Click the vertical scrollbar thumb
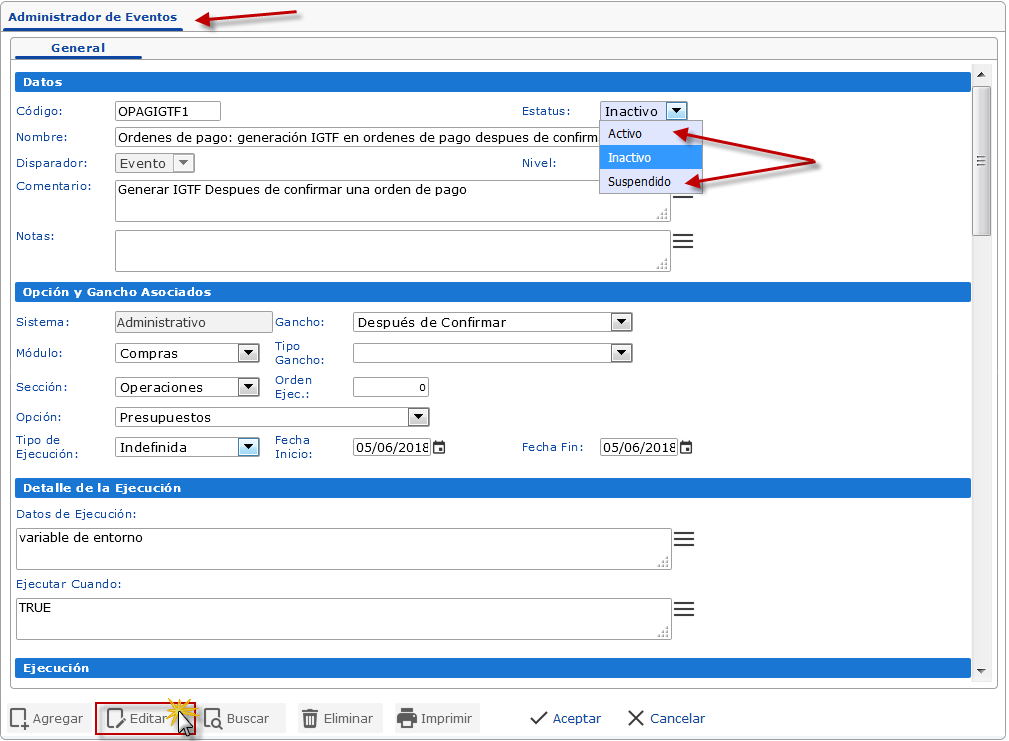This screenshot has width=1009, height=741. coord(981,161)
